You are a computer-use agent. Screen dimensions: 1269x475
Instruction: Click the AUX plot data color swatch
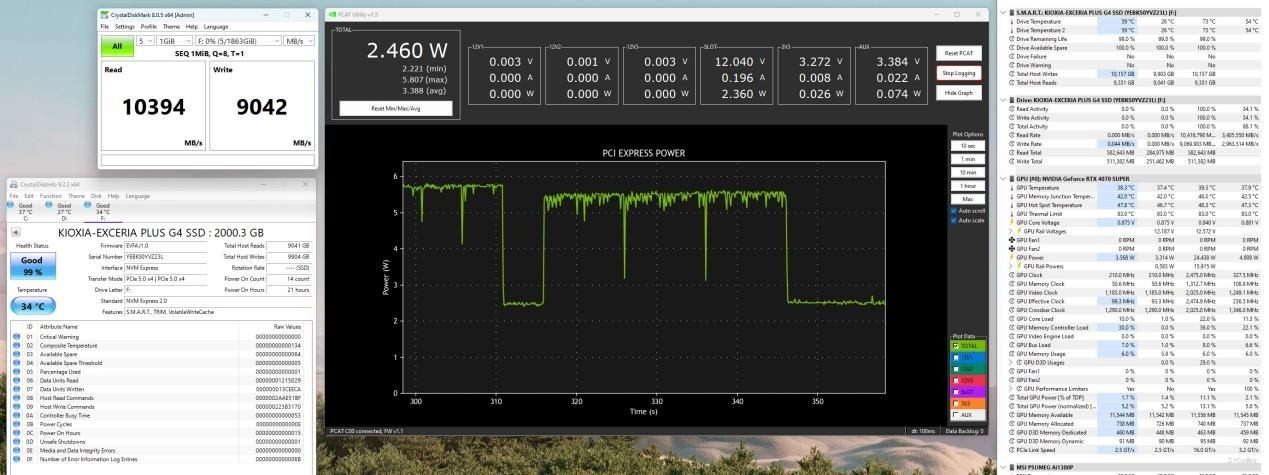955,414
